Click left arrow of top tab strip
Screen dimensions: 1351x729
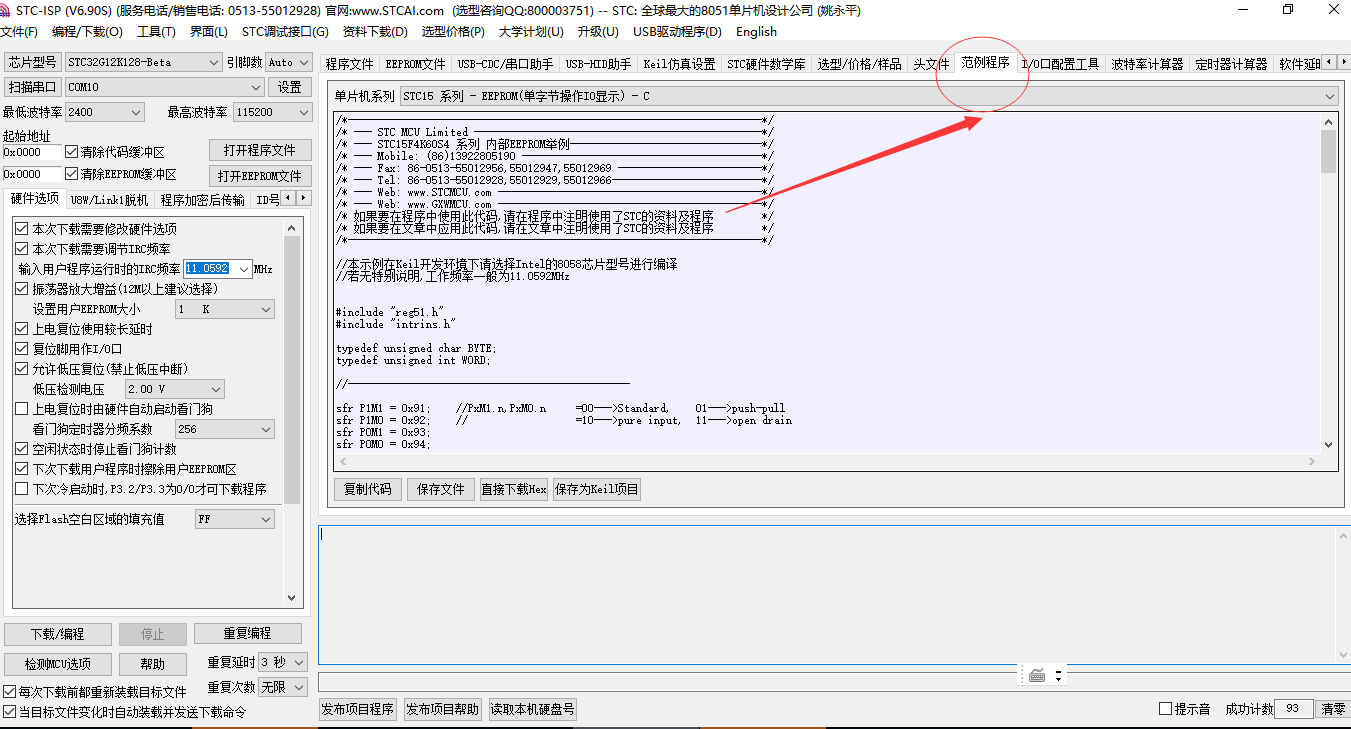(x=1329, y=63)
